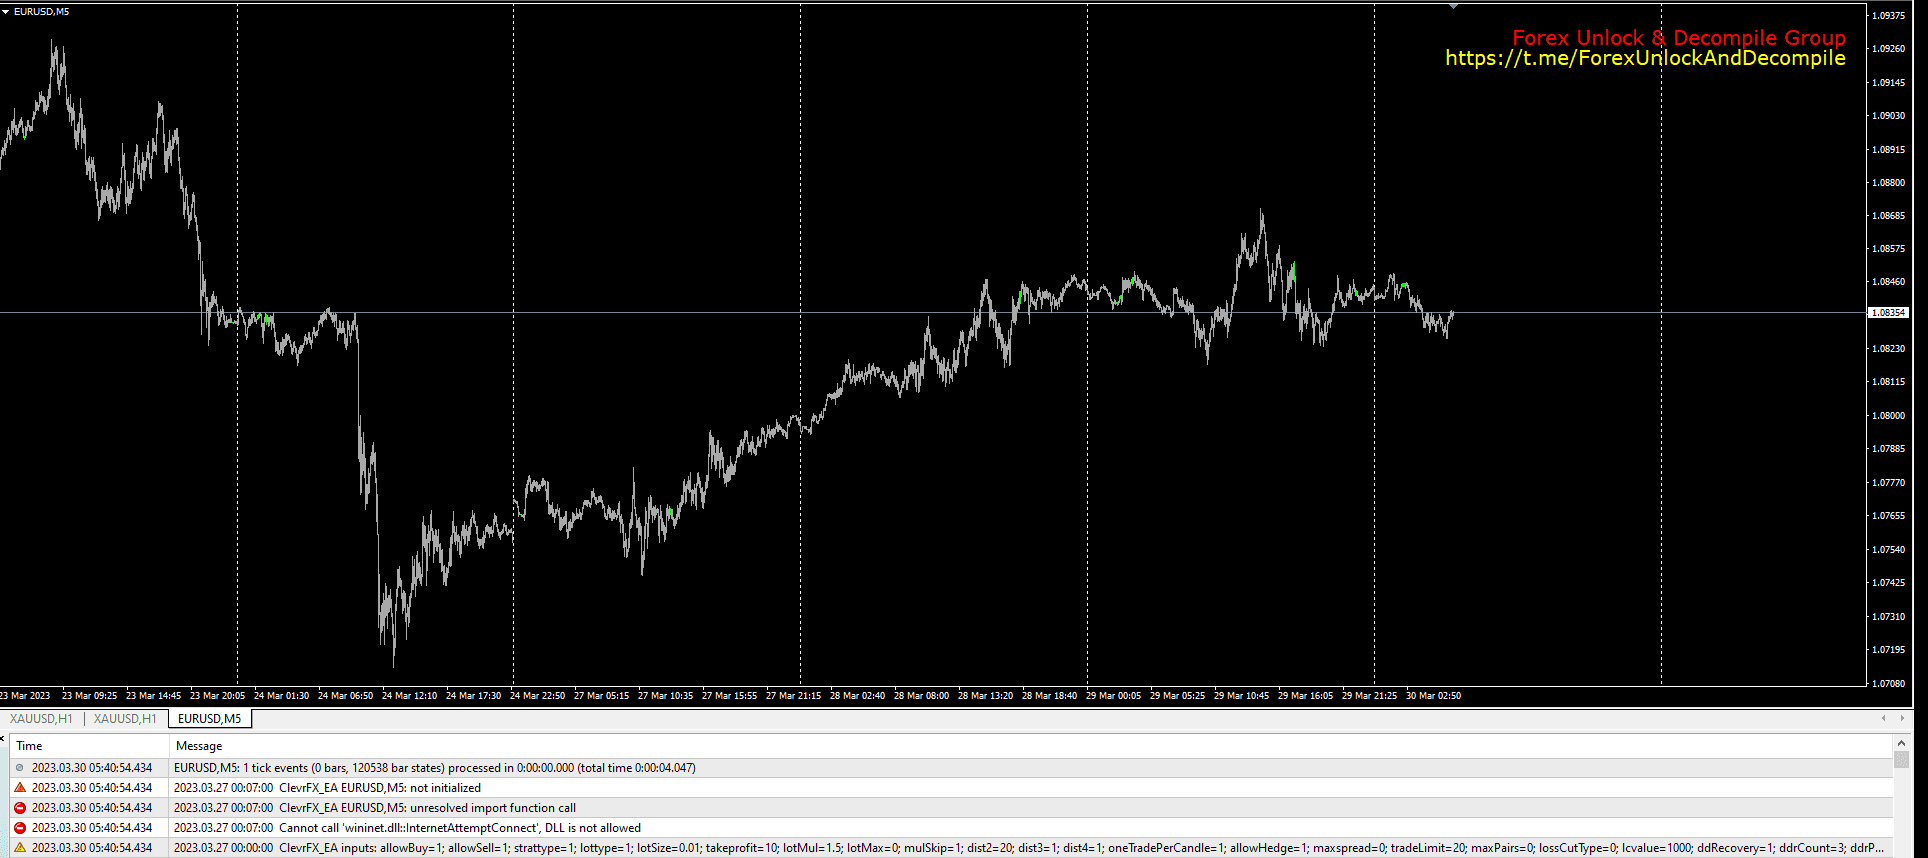Click the Time column header

pos(30,746)
